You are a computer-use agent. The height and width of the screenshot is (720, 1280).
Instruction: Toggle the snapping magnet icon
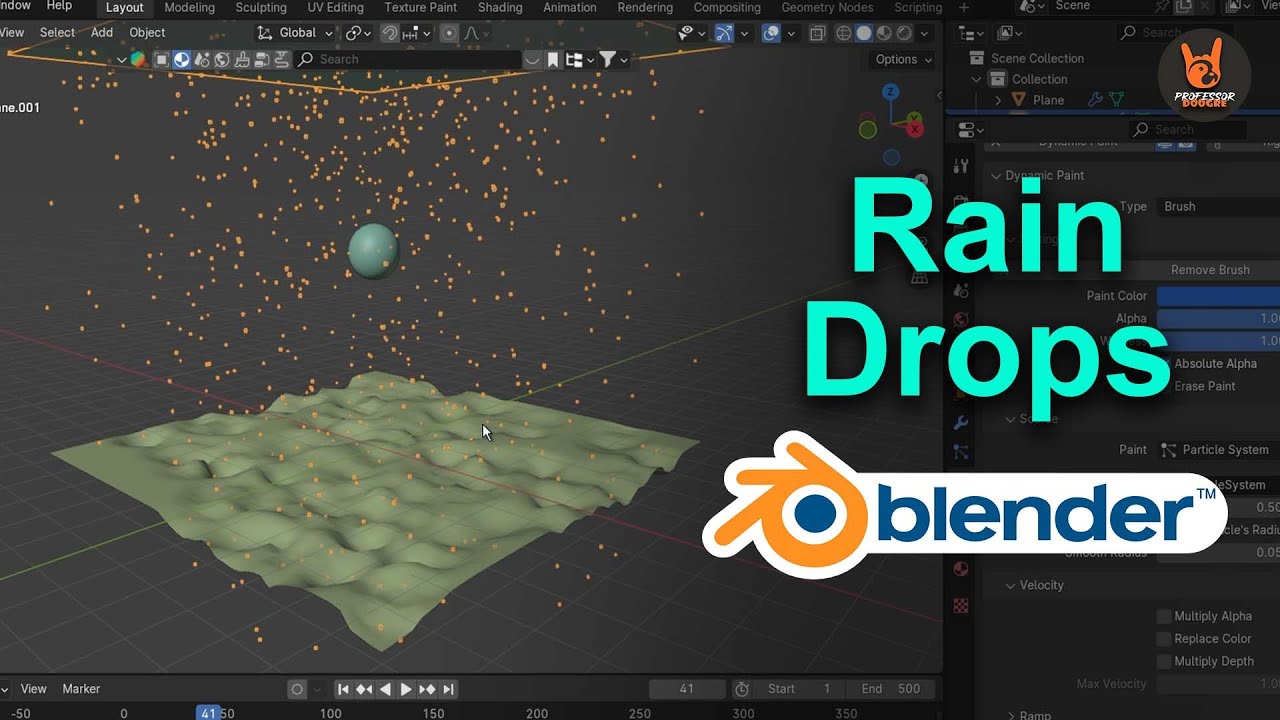[390, 33]
